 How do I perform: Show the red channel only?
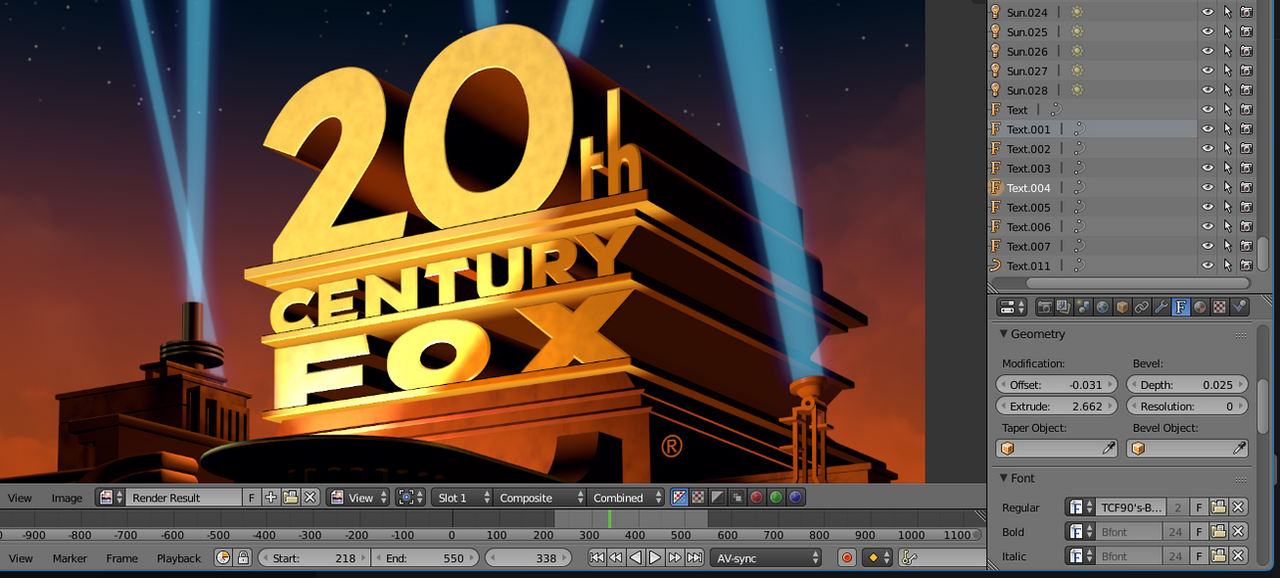tap(756, 497)
